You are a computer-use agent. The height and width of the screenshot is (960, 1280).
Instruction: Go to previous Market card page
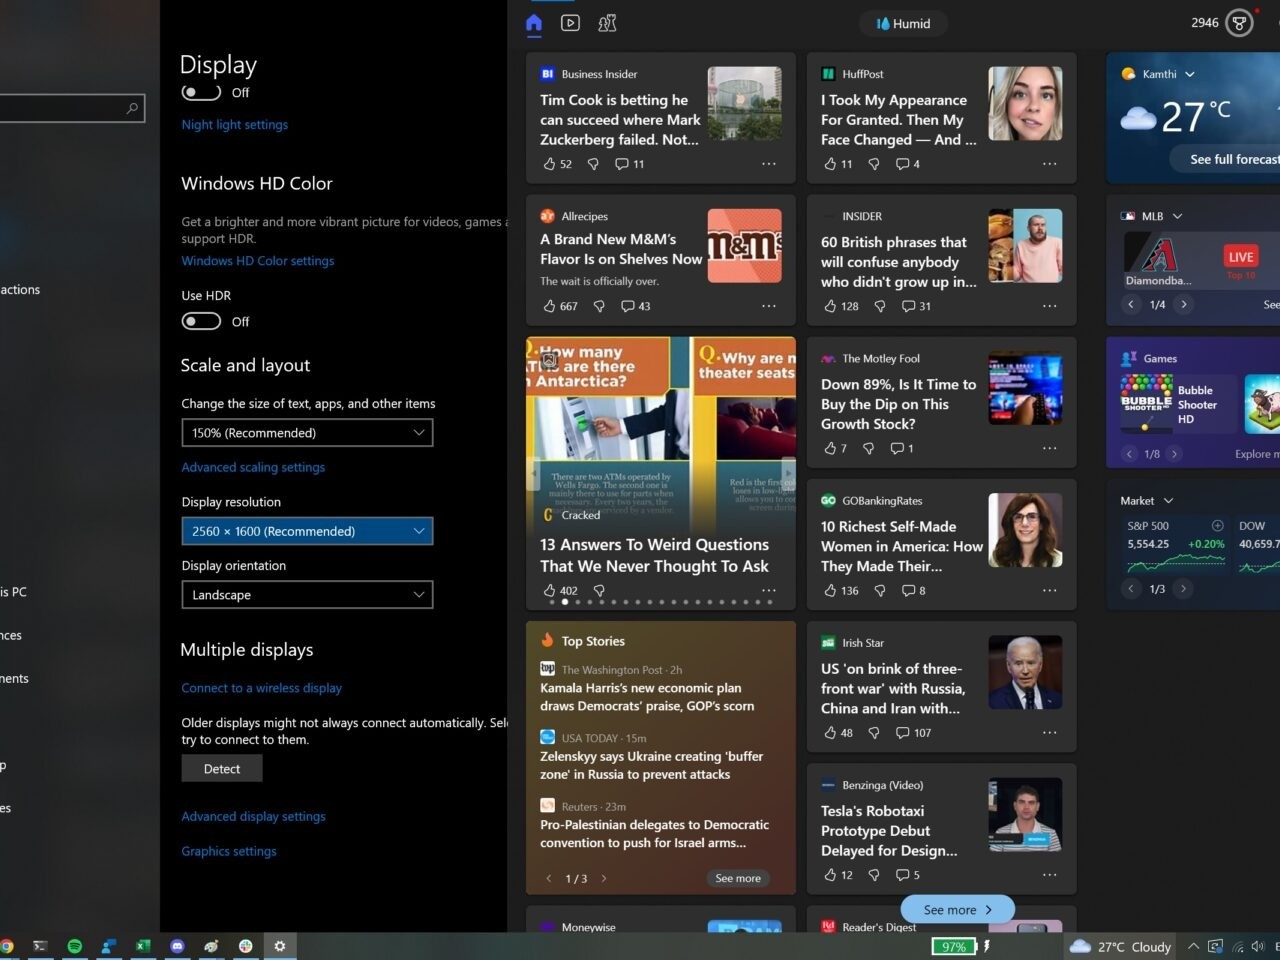tap(1131, 589)
